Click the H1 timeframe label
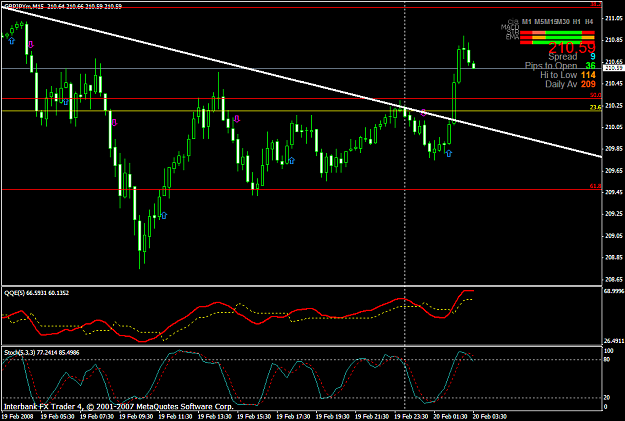625x421 pixels. (x=576, y=22)
